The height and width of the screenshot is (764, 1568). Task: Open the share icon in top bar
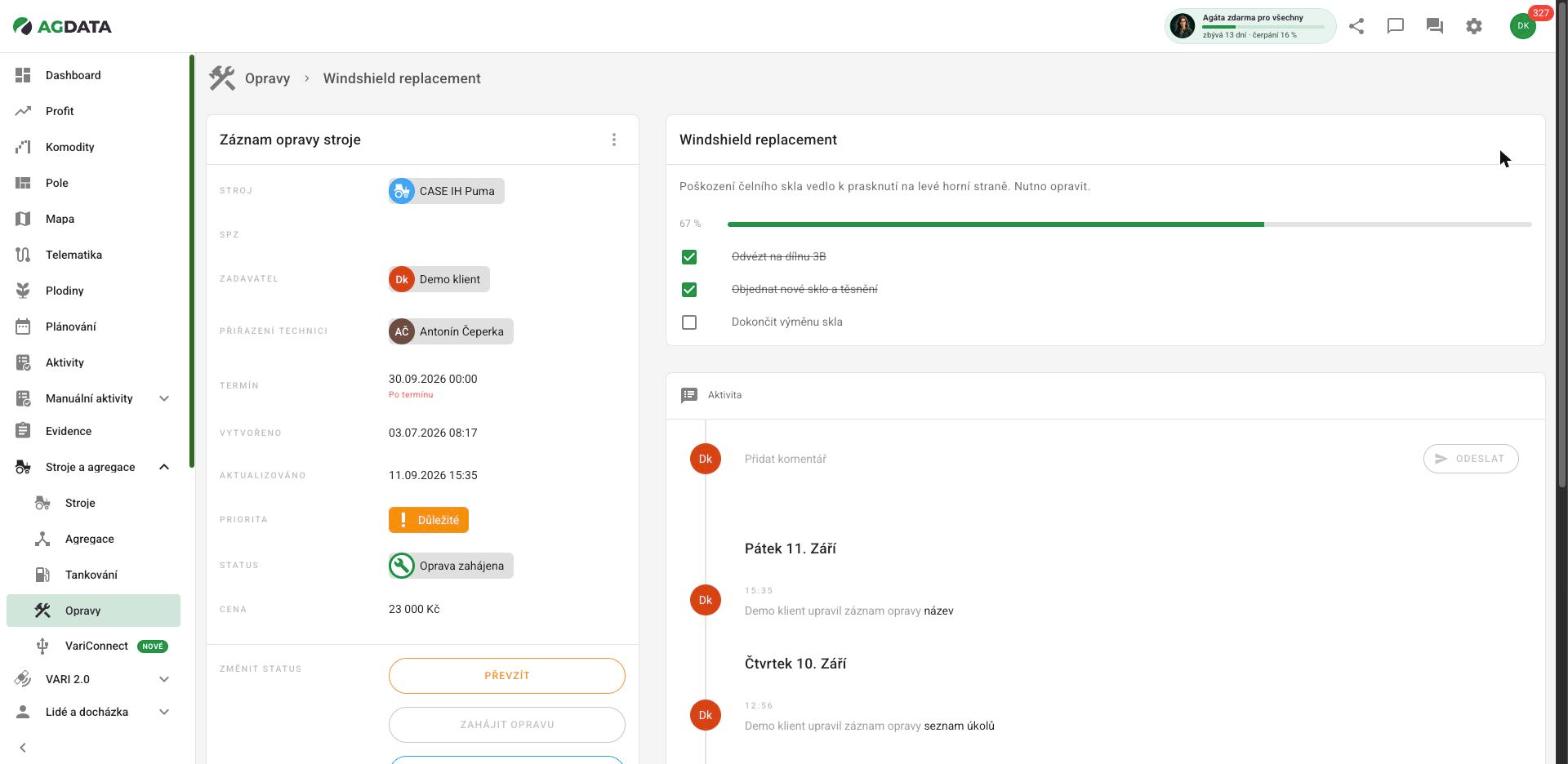[1356, 26]
